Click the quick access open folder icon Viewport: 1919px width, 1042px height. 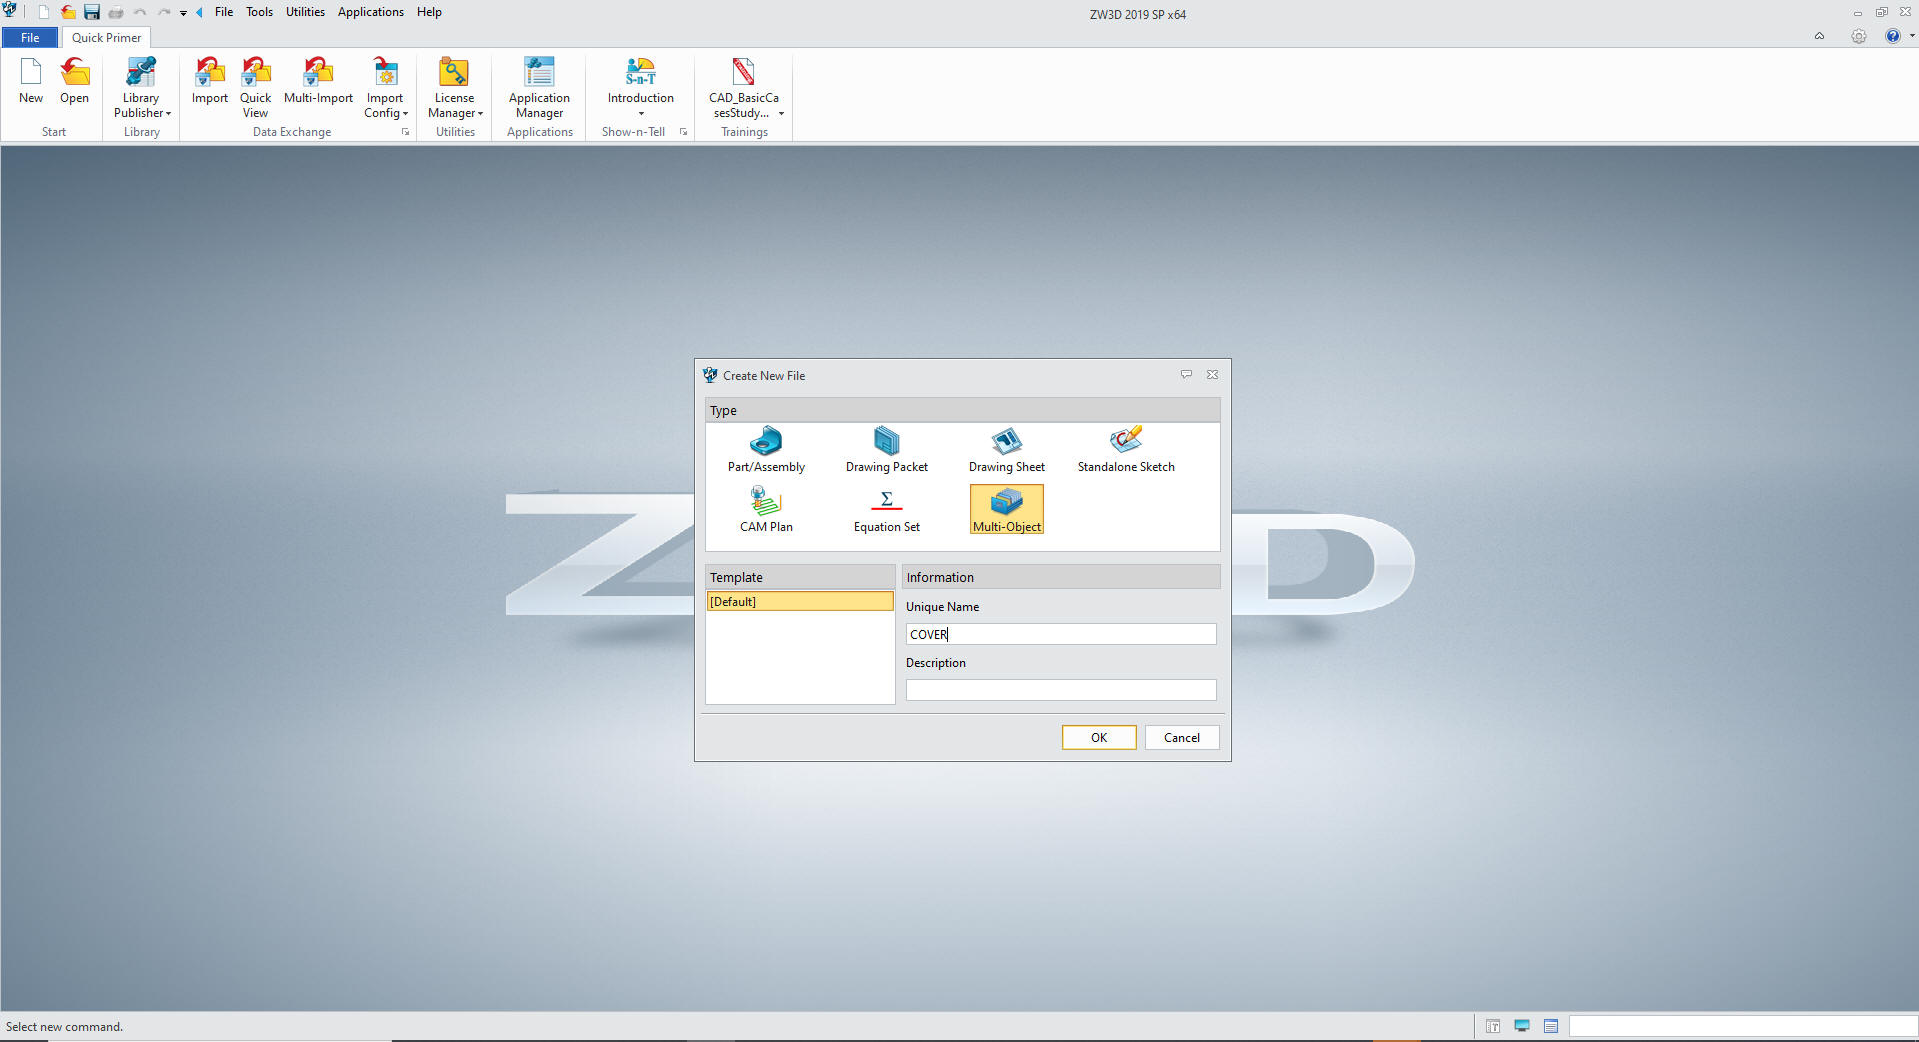click(x=68, y=12)
